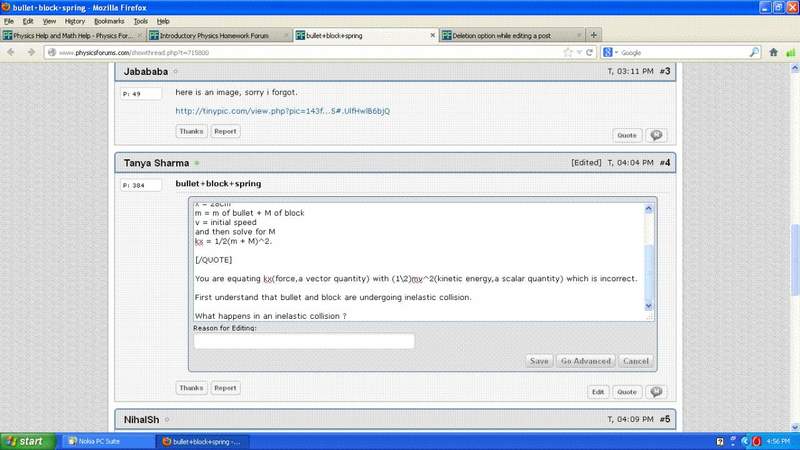This screenshot has width=800, height=450.
Task: Click the editor's vertical scrollbar thumb
Action: pos(648,273)
